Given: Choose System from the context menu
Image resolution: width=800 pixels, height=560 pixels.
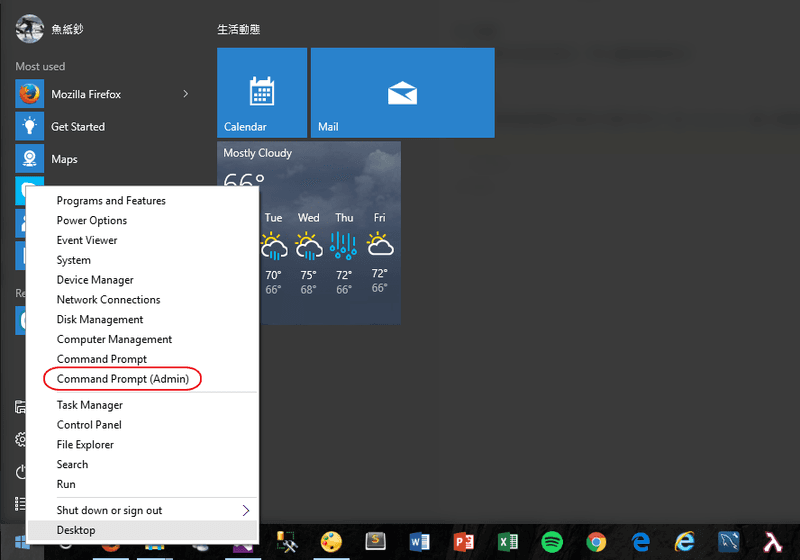Looking at the screenshot, I should coord(73,260).
